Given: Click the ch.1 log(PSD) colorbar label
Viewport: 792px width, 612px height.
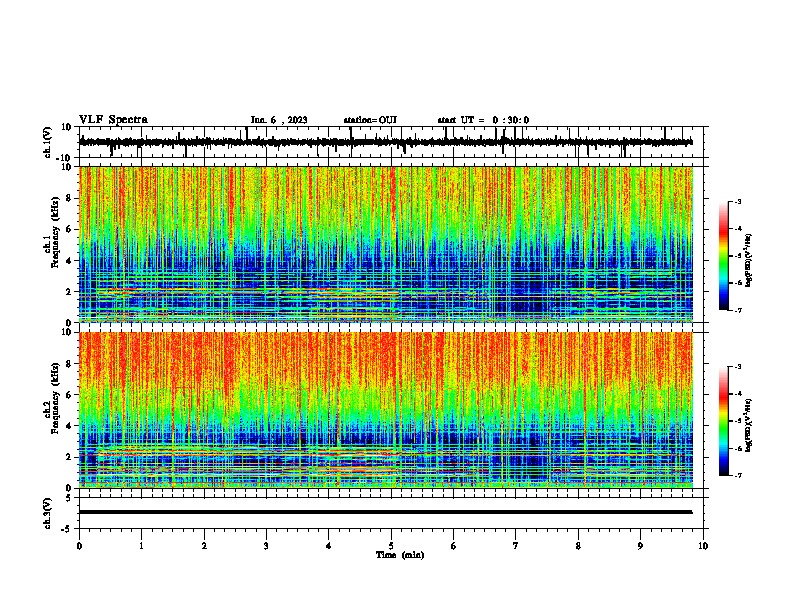Looking at the screenshot, I should (x=749, y=261).
